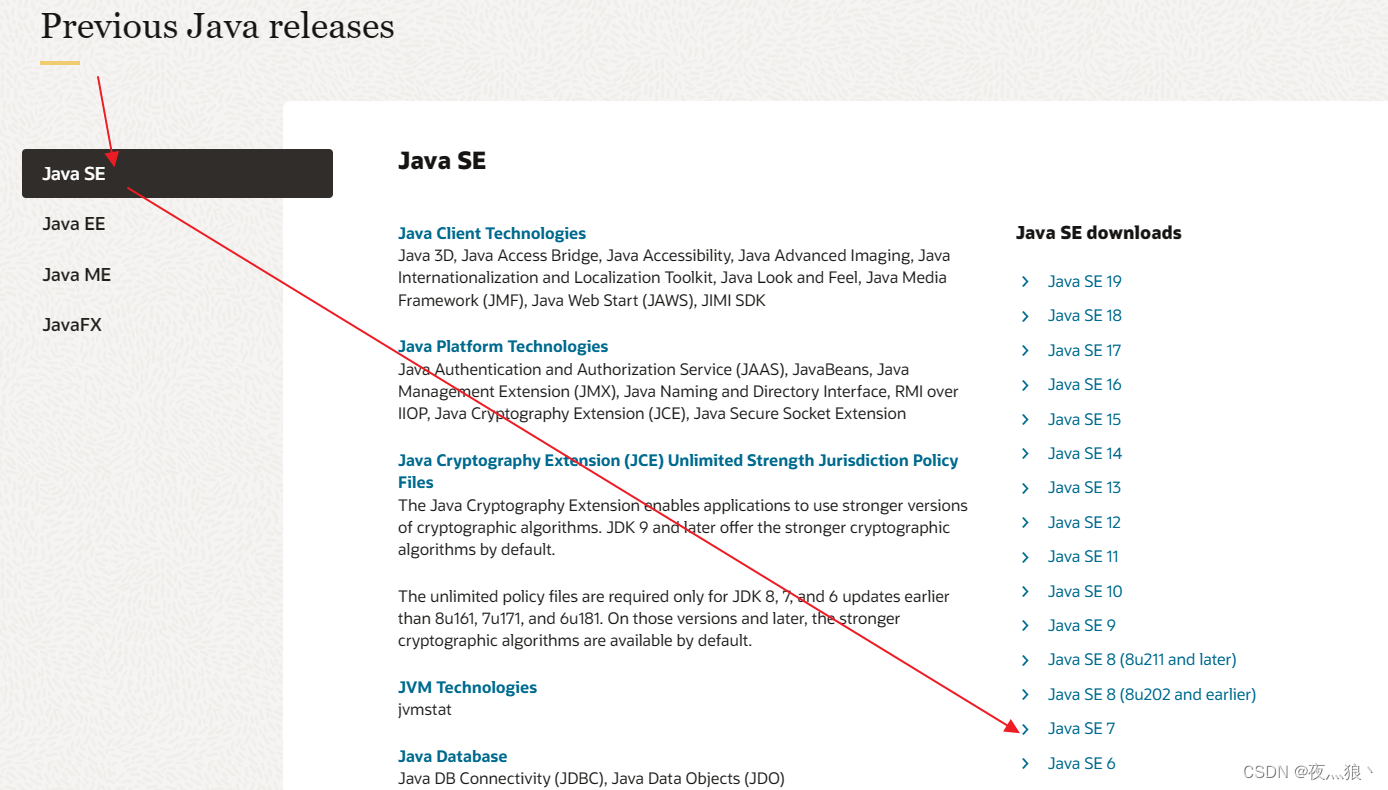Click the chevron beside Java SE 16
The width and height of the screenshot is (1388, 790).
click(1025, 385)
